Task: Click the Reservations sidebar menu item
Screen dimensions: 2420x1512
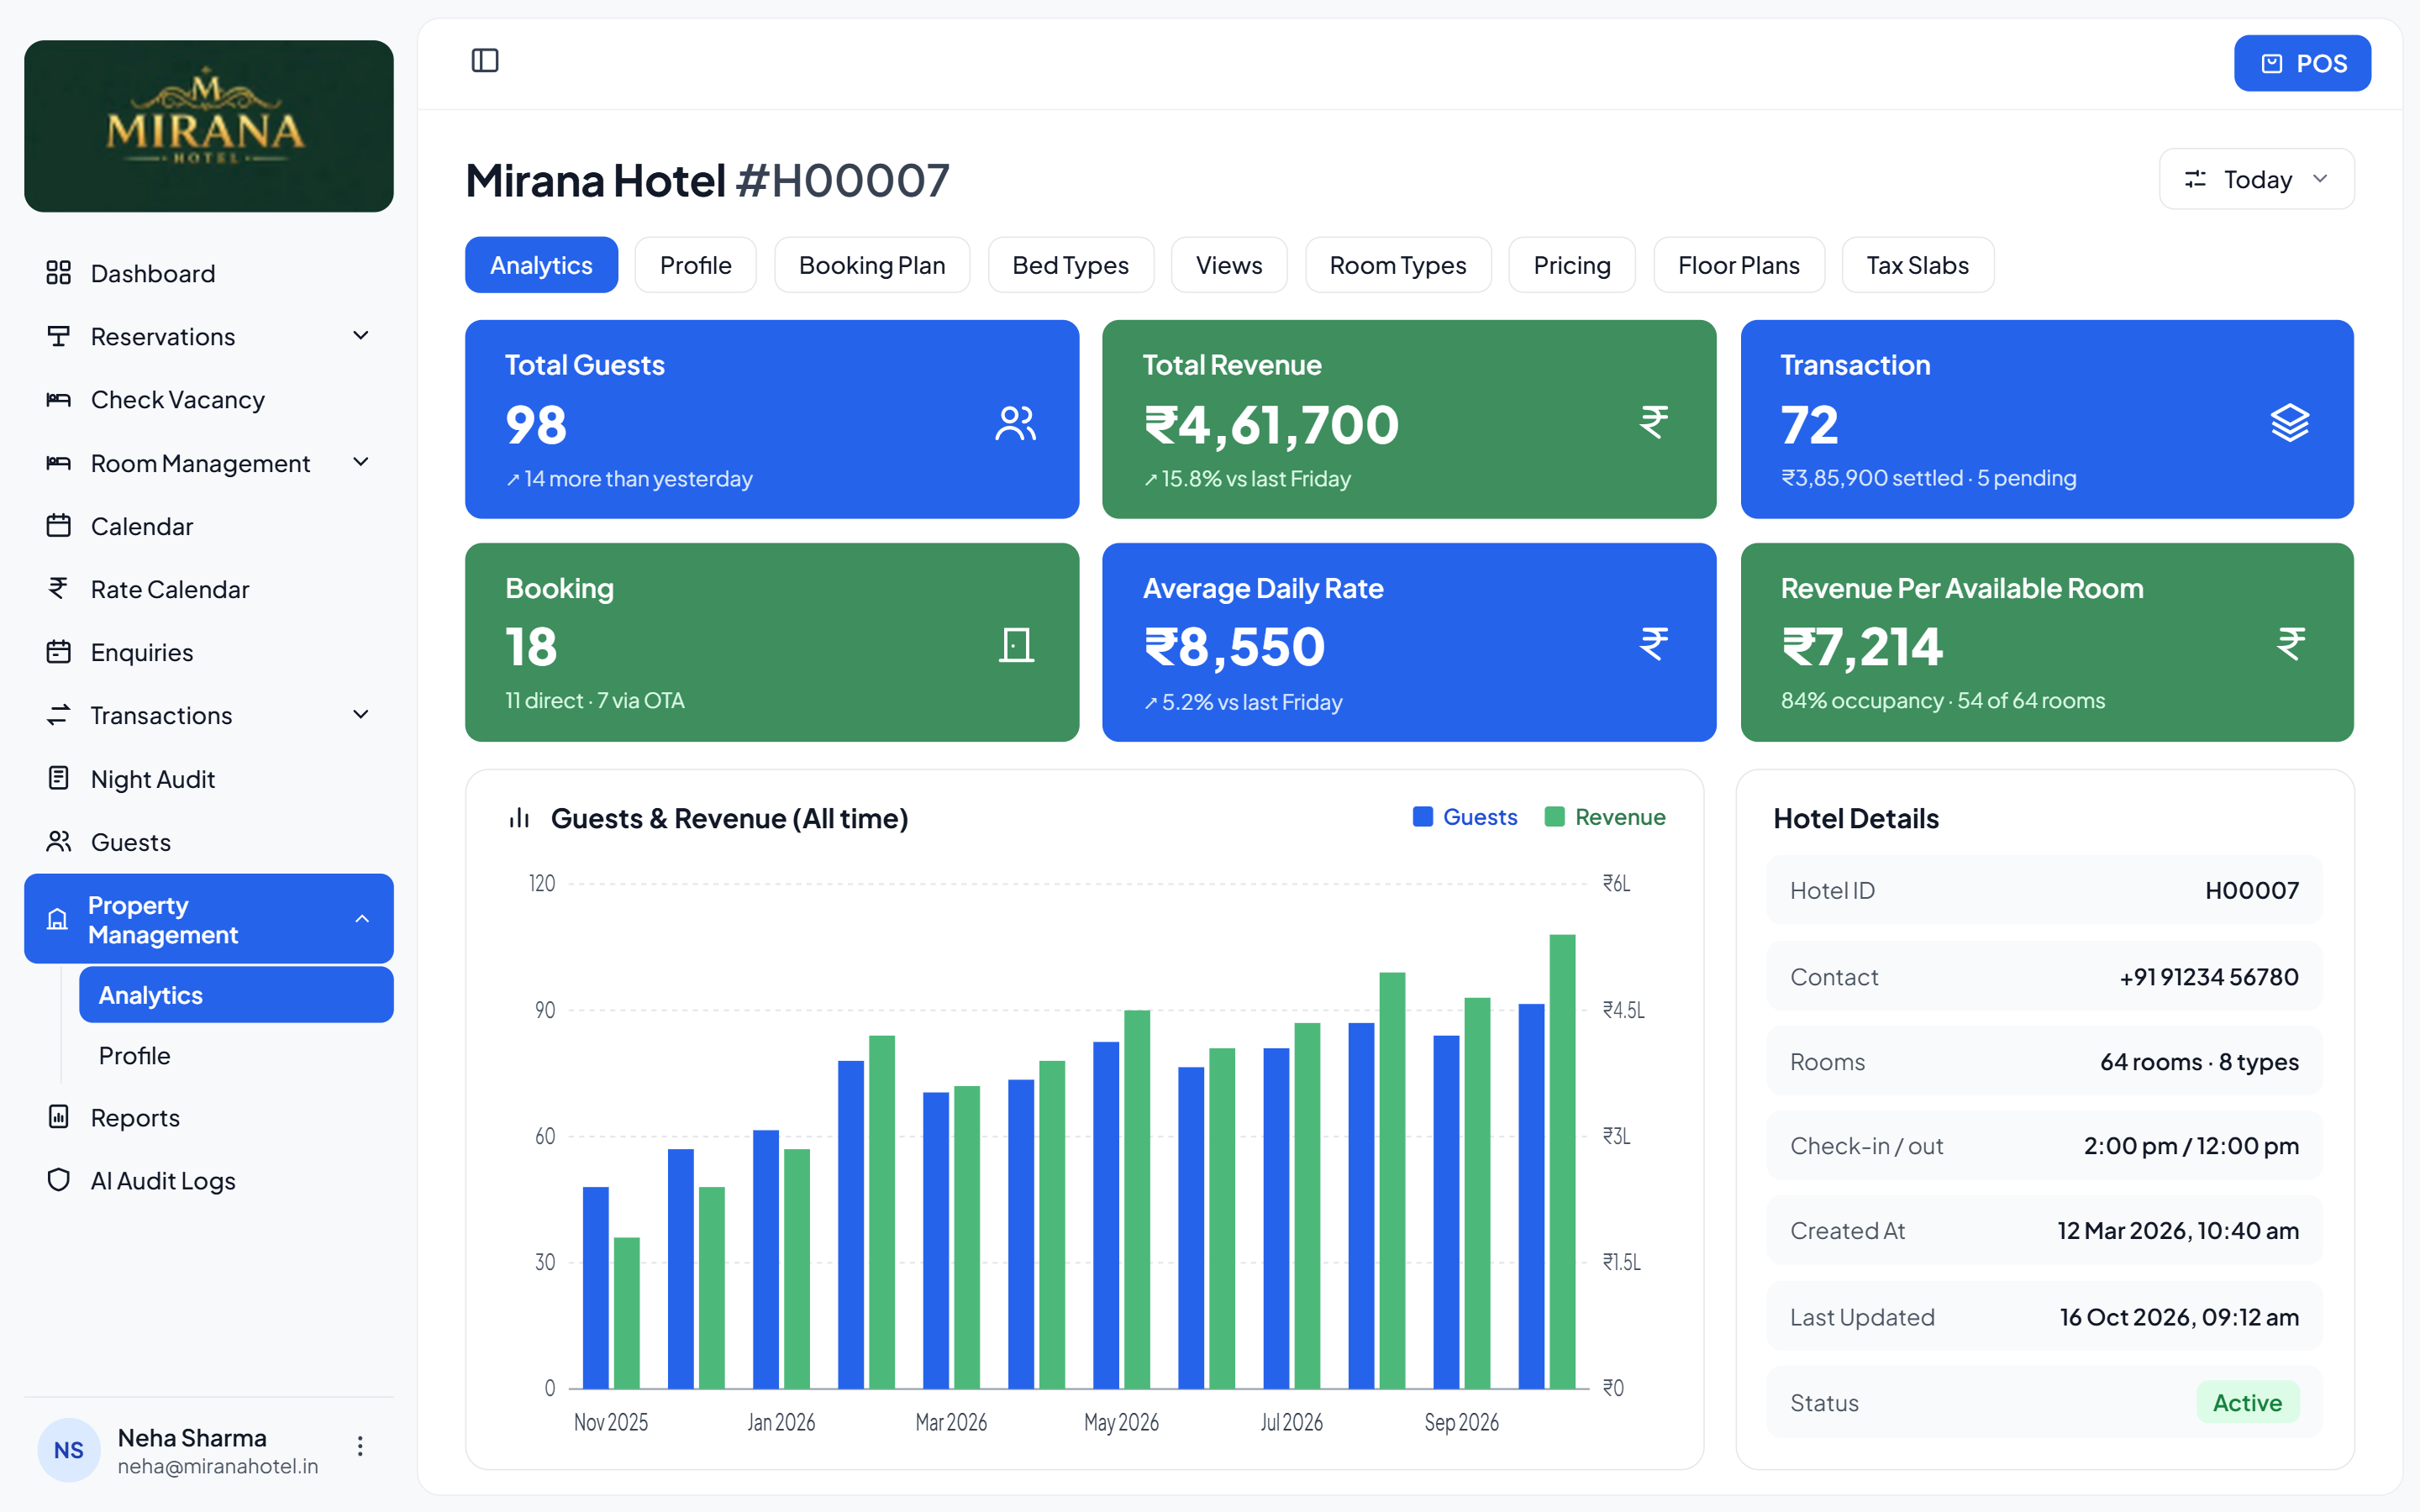Action: pos(209,336)
